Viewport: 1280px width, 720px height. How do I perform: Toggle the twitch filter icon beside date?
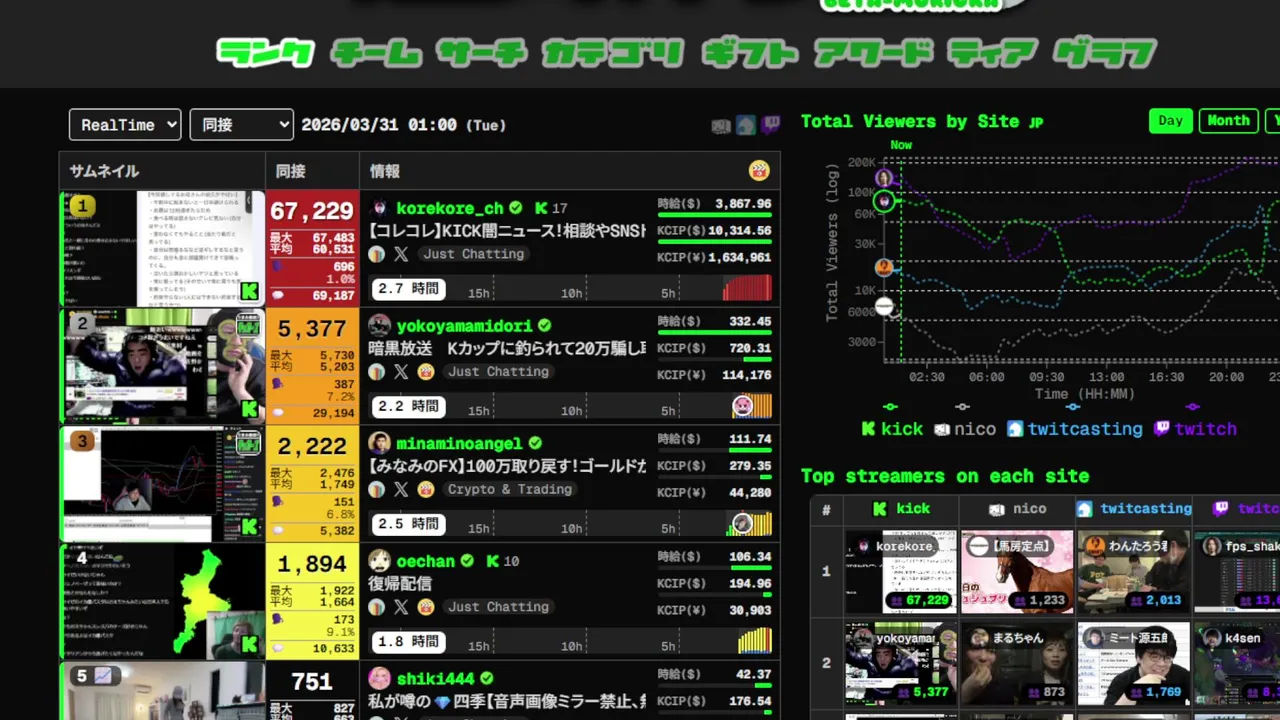(x=770, y=125)
